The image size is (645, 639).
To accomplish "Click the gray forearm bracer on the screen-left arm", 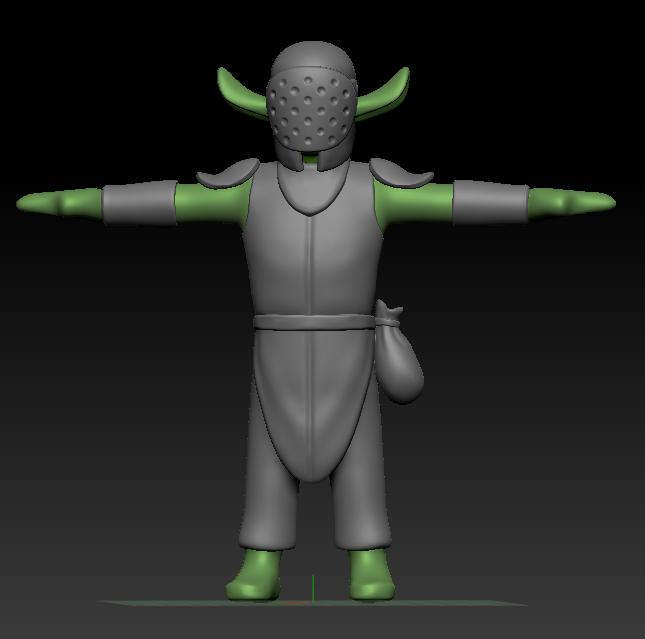I will (x=140, y=203).
